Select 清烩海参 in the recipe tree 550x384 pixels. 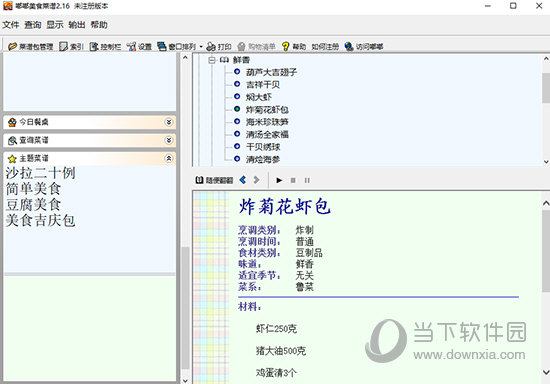(263, 159)
